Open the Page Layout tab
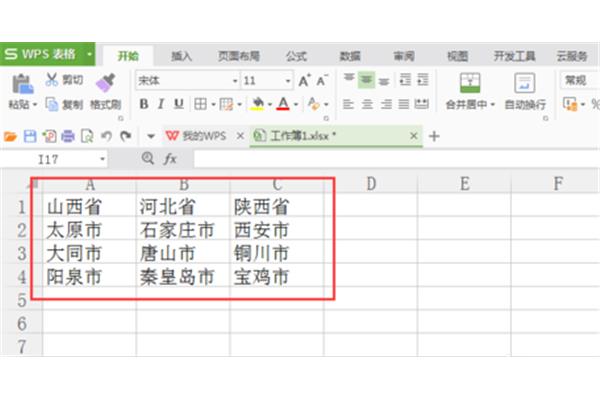The width and height of the screenshot is (600, 400). tap(239, 56)
